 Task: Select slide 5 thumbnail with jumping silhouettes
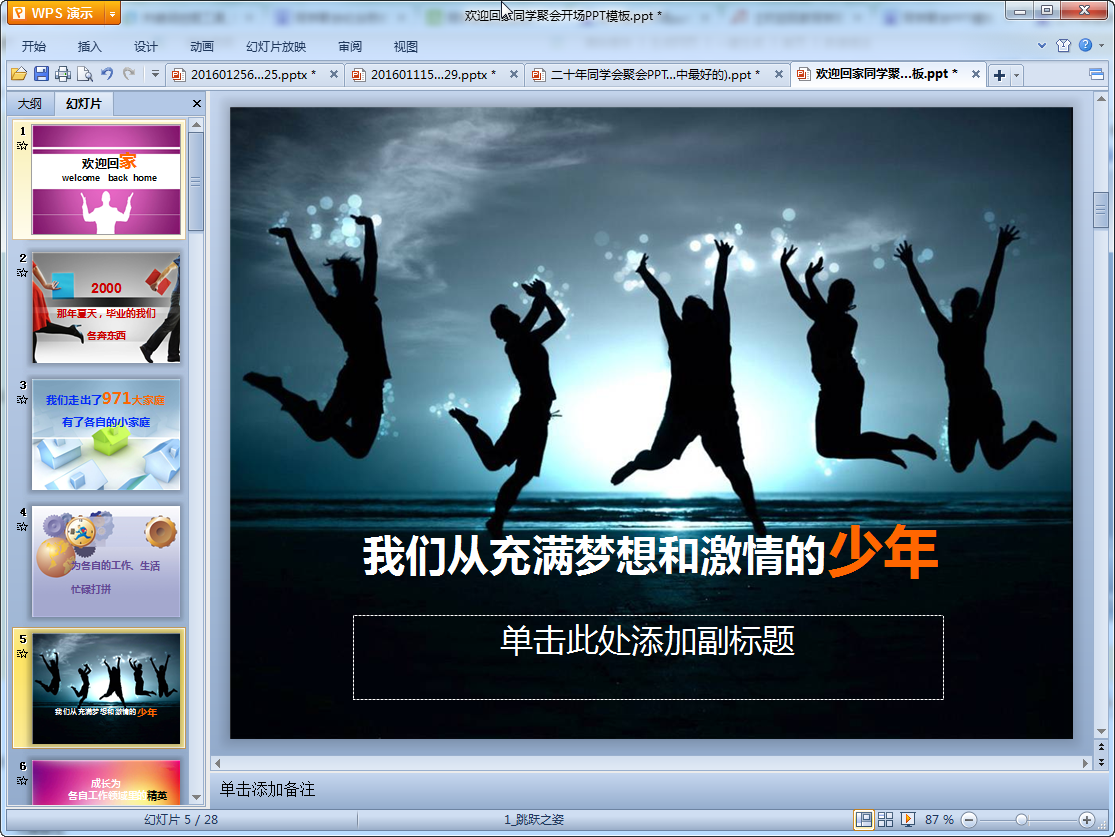point(106,689)
